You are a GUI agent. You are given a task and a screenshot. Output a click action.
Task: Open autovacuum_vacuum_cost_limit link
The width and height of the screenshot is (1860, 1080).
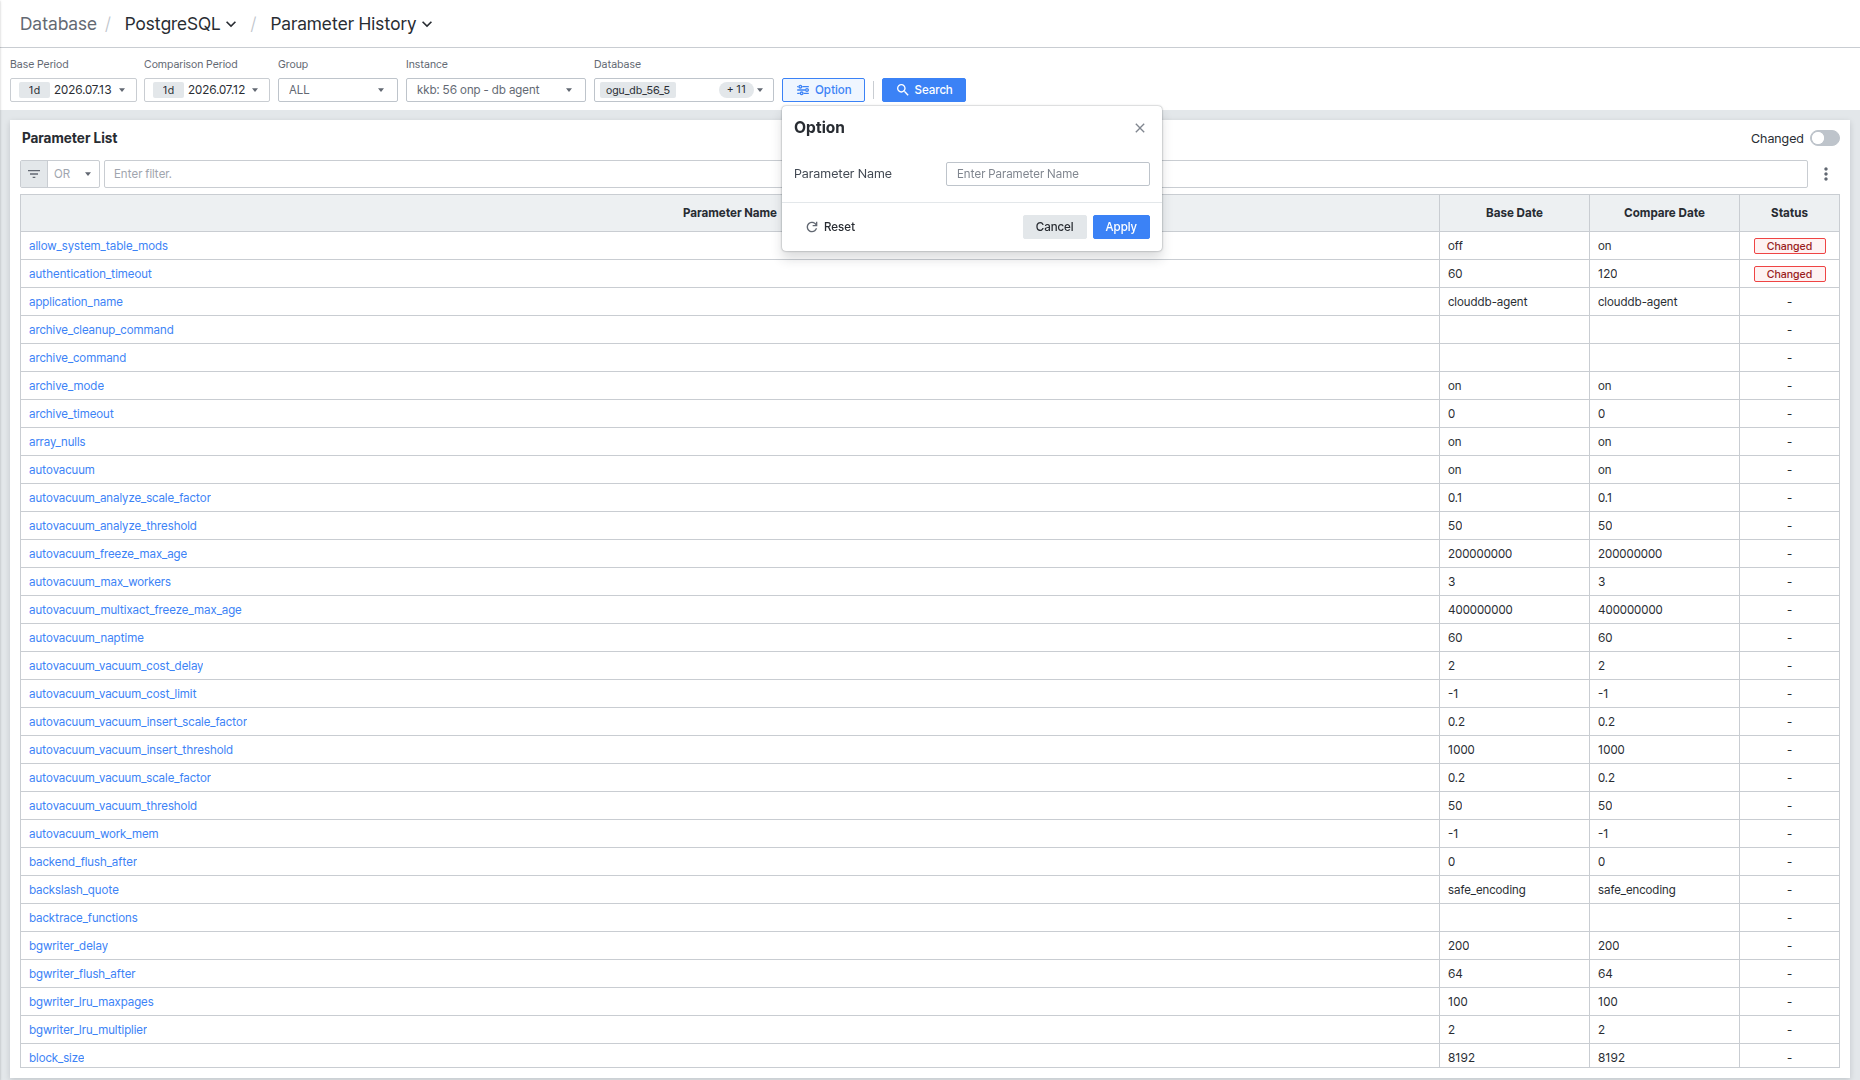(x=113, y=694)
